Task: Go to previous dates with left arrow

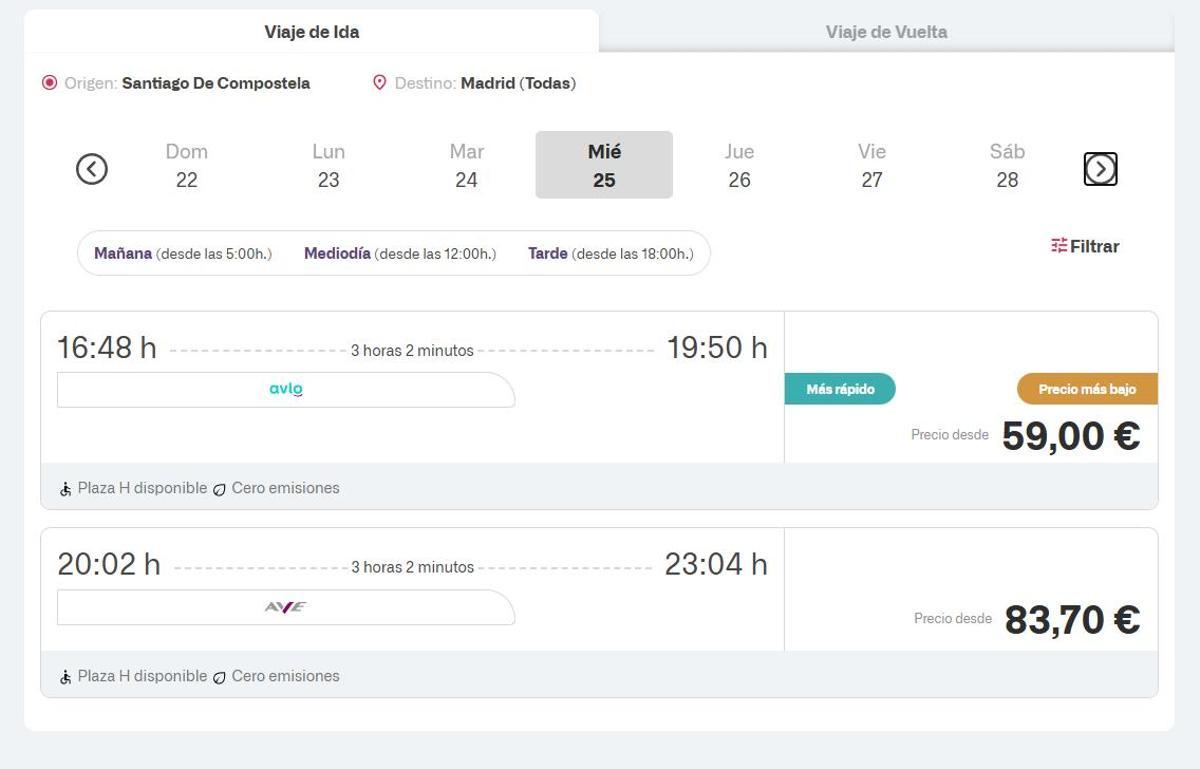Action: click(x=92, y=169)
